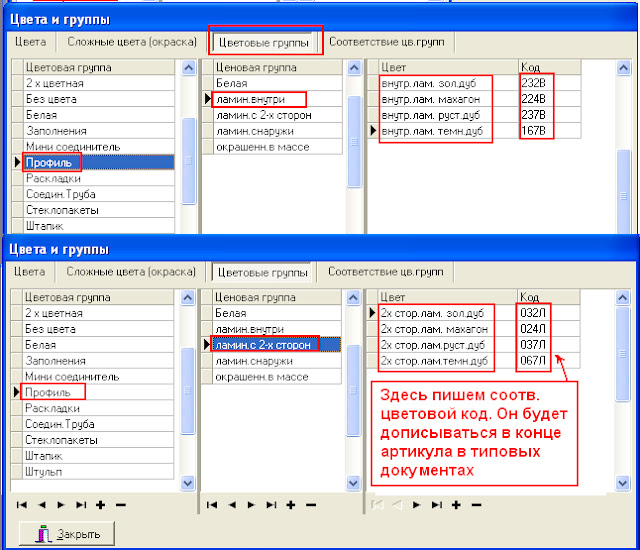
Task: Select внутр.лам. махагон color row
Action: pyautogui.click(x=448, y=99)
